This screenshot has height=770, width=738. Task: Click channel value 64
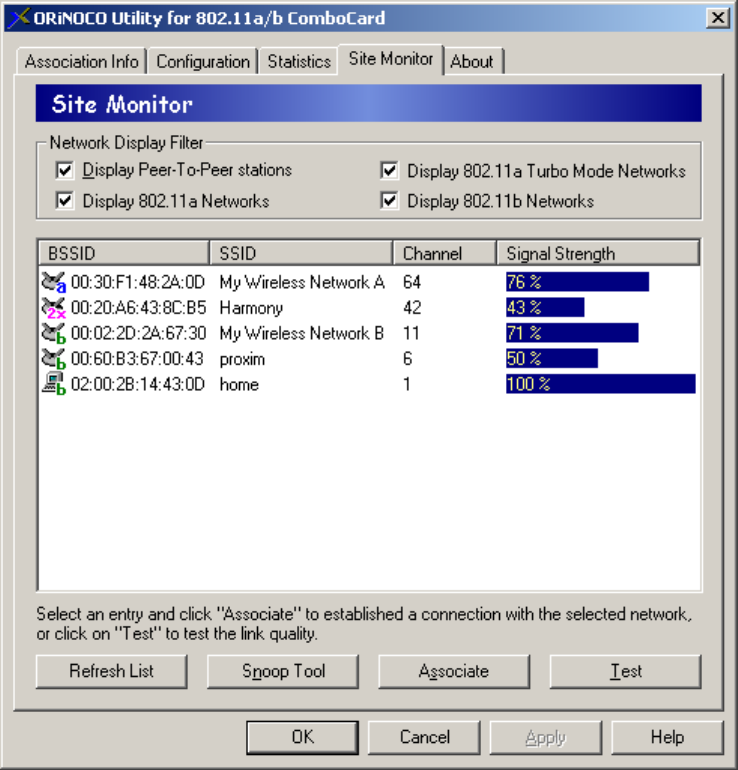click(411, 282)
